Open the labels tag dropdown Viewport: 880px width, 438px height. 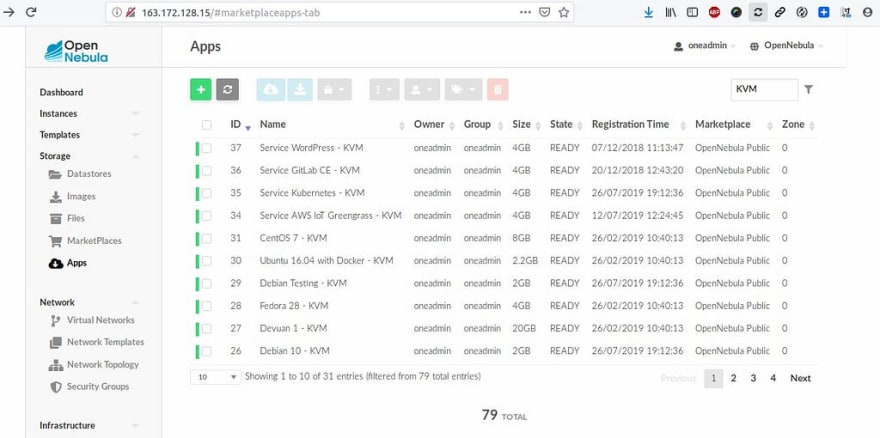464,89
